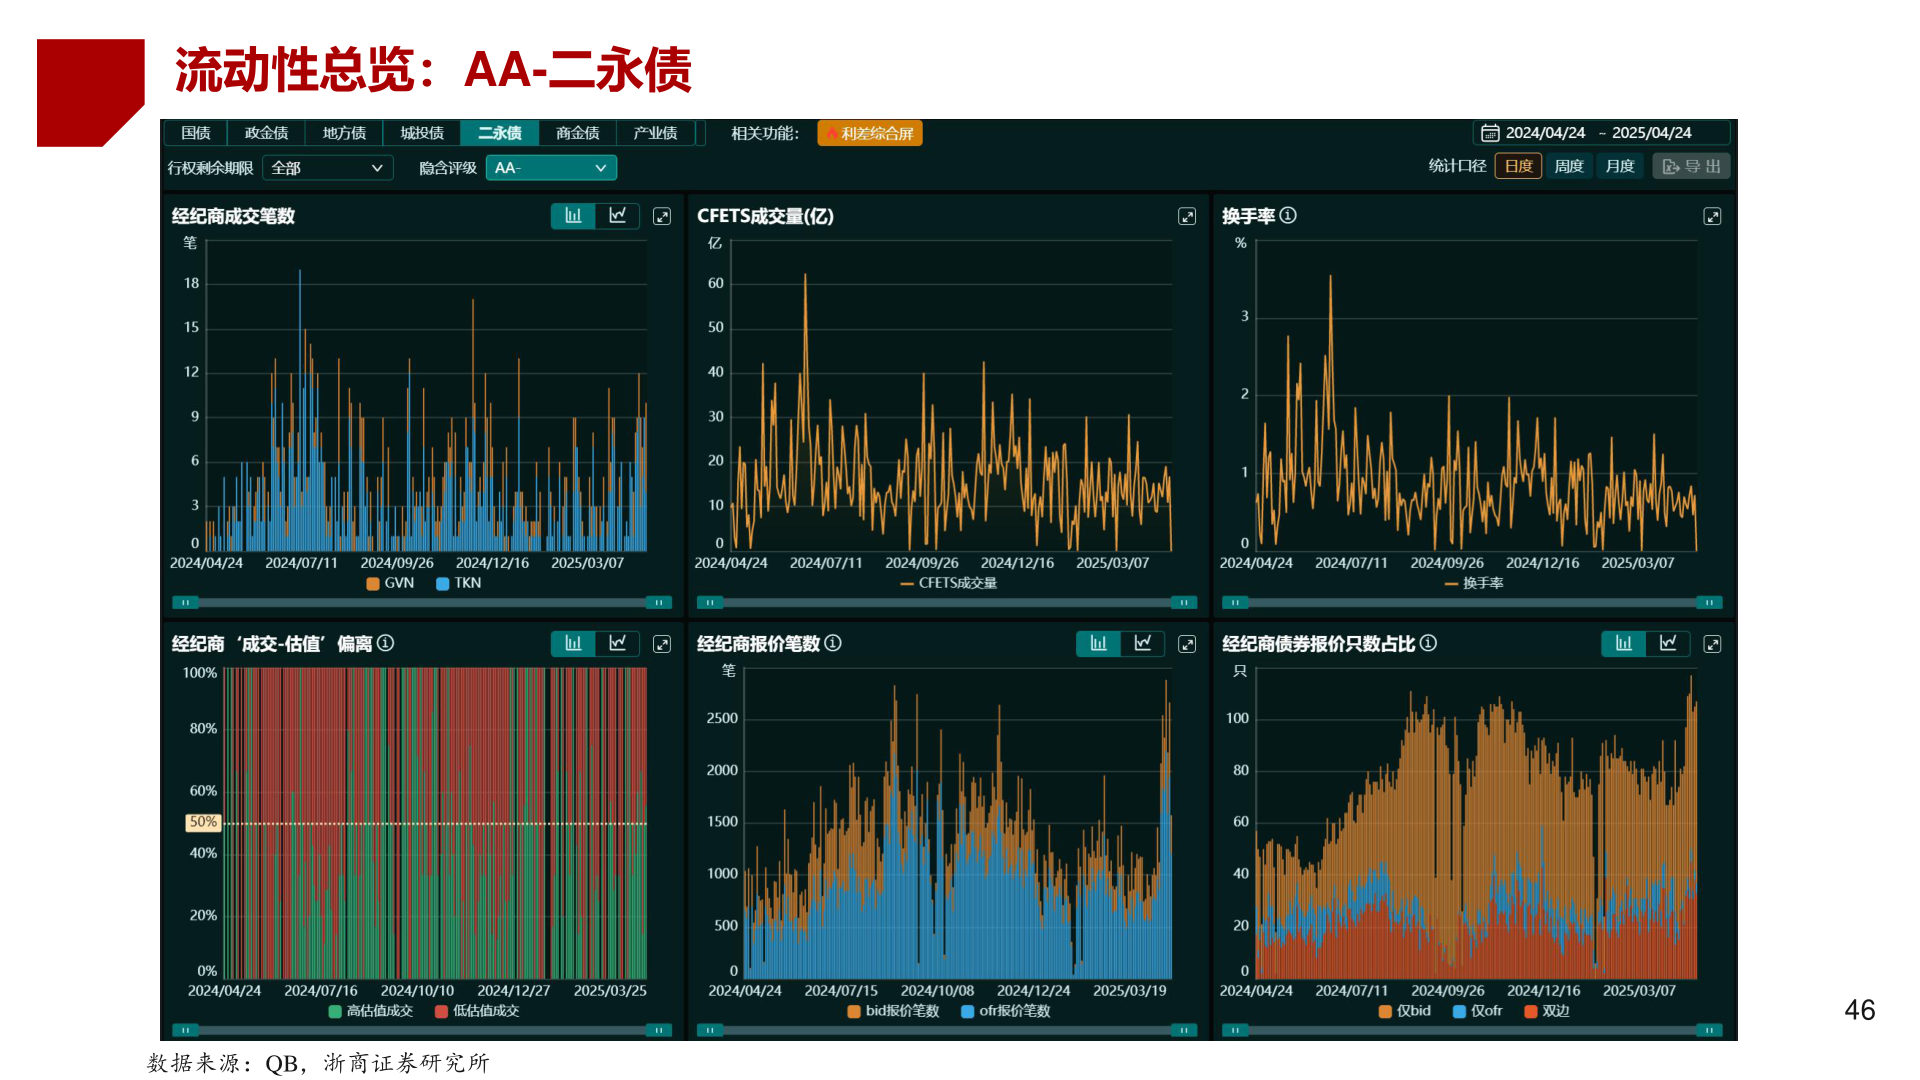Open the 行权剩余期限 dropdown showing 全部
Viewport: 1920px width, 1080px height.
(x=327, y=168)
